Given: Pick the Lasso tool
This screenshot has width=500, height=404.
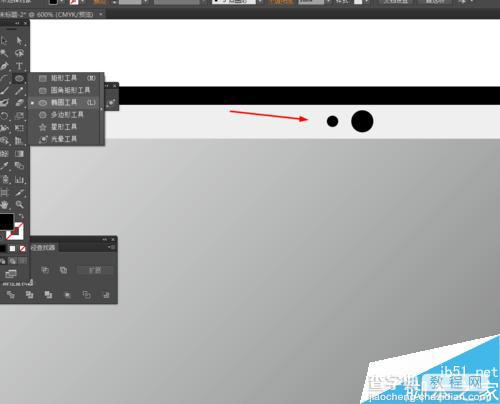Looking at the screenshot, I should tap(19, 53).
